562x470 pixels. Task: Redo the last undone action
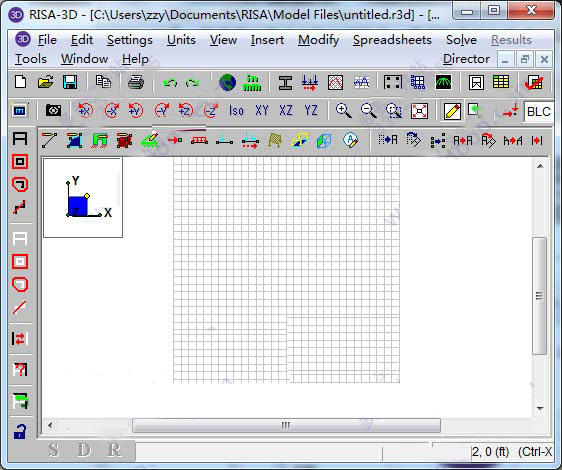[192, 83]
